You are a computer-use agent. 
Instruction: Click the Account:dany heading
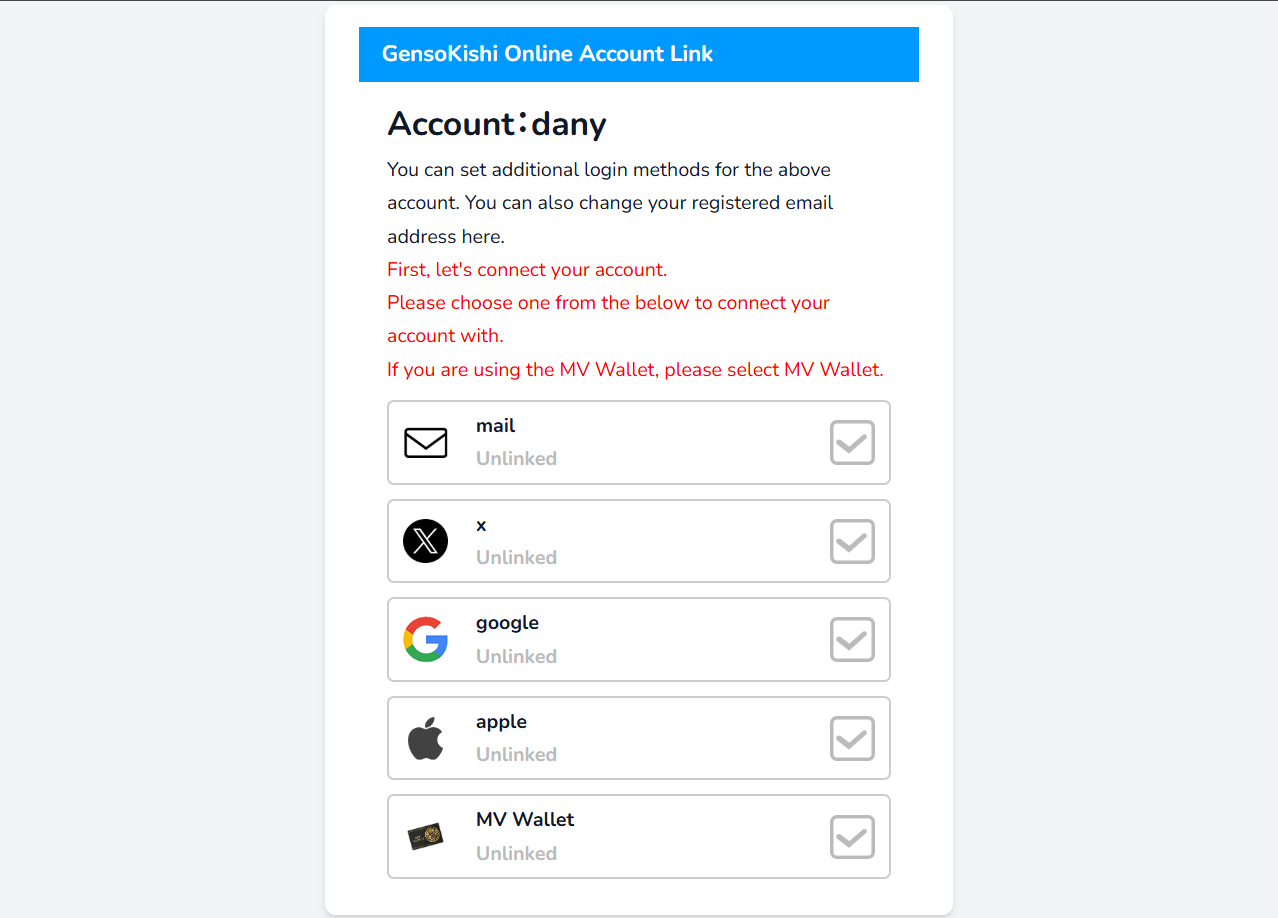pos(497,124)
